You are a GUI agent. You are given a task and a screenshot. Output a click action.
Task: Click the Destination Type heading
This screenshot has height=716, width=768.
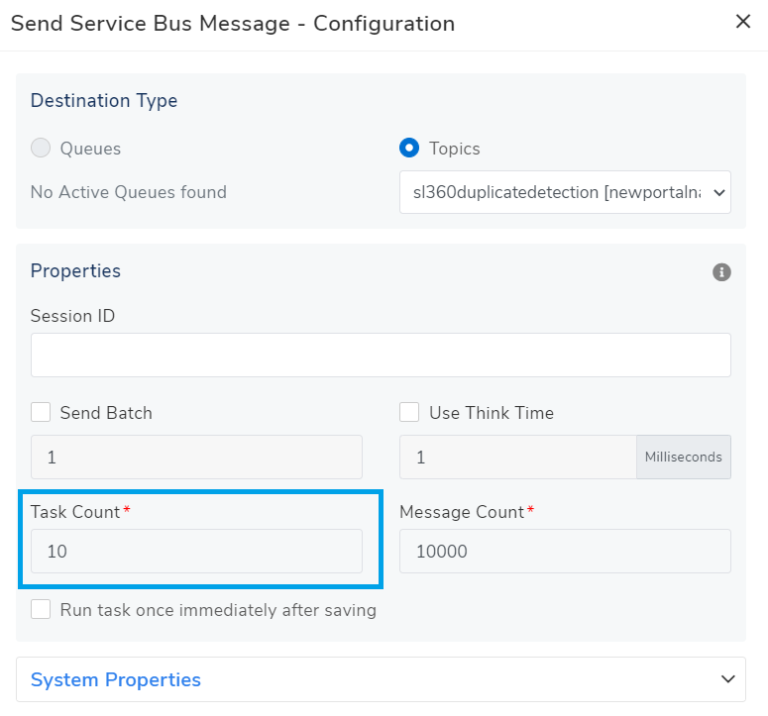coord(104,101)
